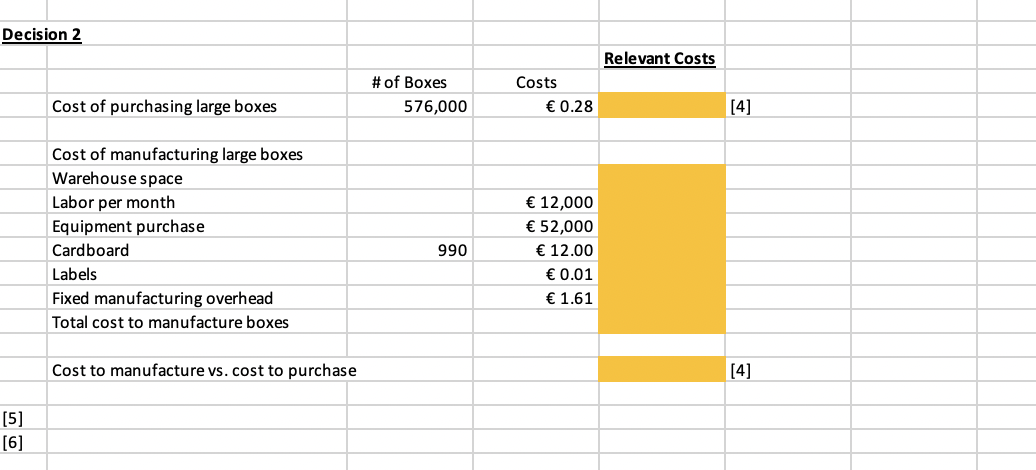The image size is (1036, 470).
Task: Select the 'Labels' row label cell
Action: (196, 274)
